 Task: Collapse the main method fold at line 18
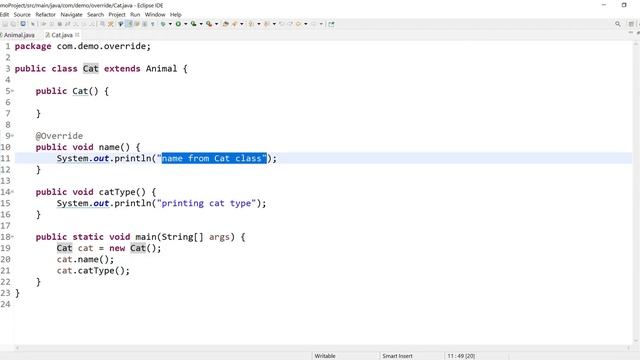(x=13, y=237)
